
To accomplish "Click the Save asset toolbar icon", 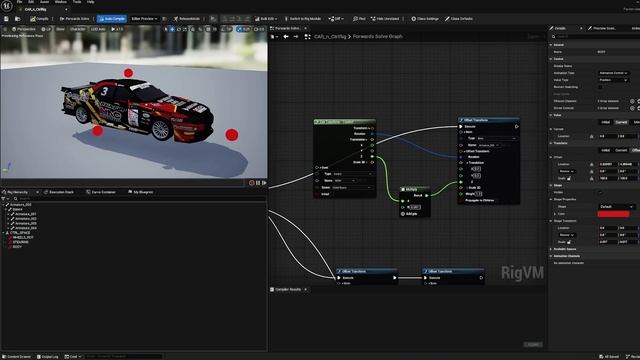I will 6,19.
